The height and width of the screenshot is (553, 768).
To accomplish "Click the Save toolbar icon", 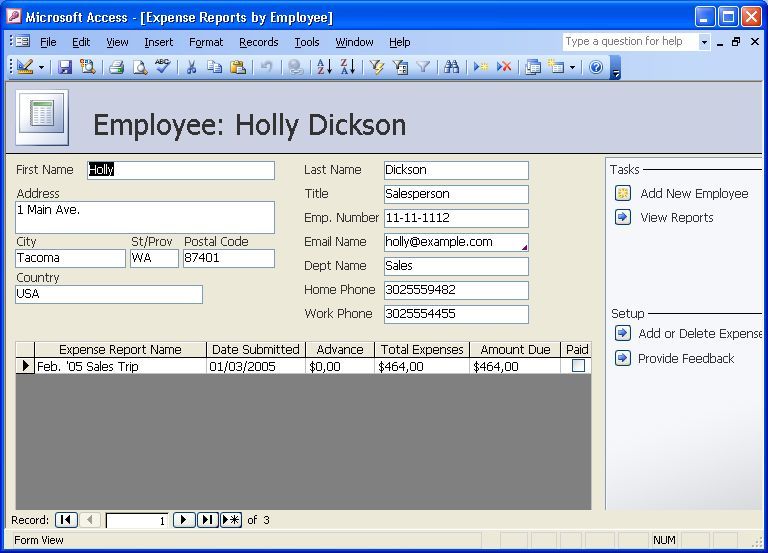I will 65,67.
